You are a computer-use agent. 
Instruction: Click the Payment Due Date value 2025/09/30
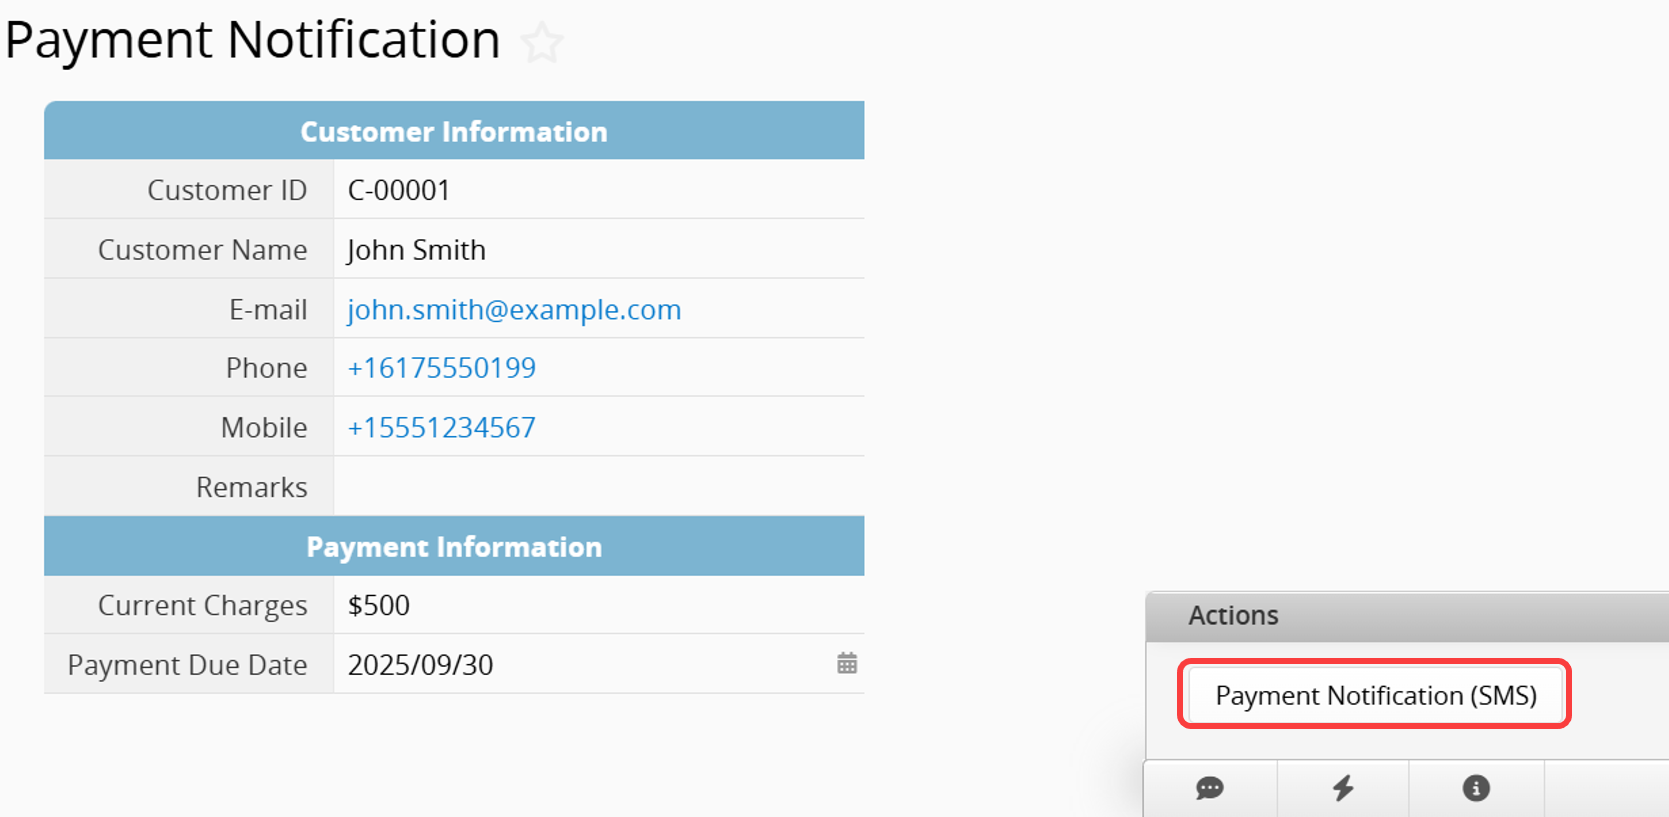[420, 665]
